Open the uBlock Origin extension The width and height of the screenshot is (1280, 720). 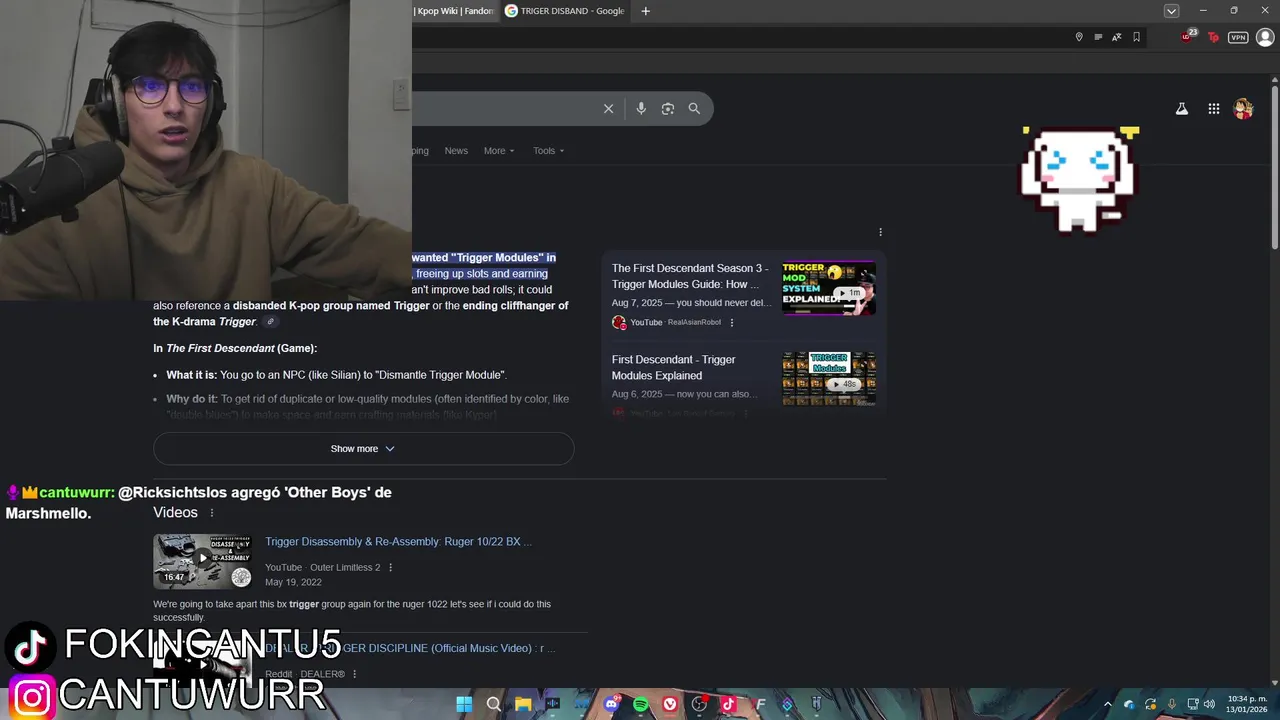[1188, 37]
